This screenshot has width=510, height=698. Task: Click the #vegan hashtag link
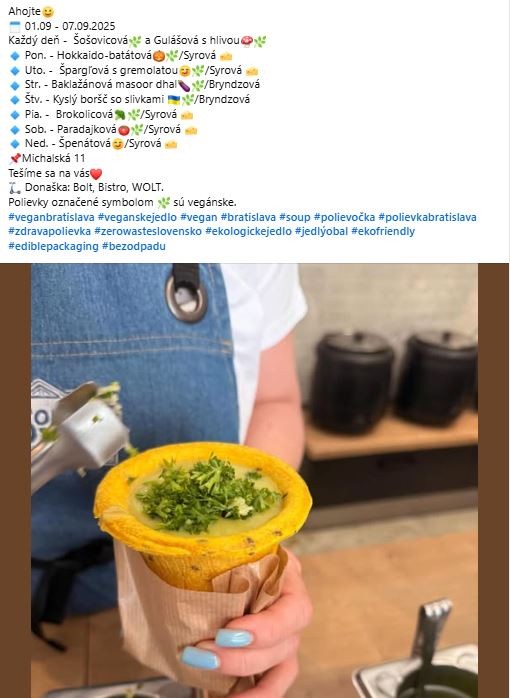coord(198,217)
